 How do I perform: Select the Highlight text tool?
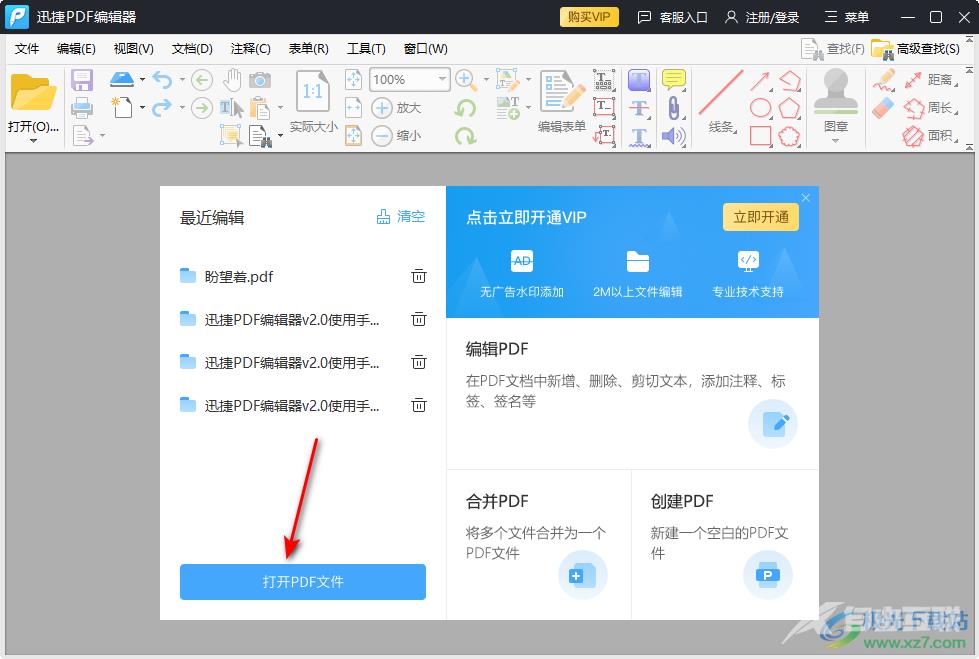[x=638, y=80]
